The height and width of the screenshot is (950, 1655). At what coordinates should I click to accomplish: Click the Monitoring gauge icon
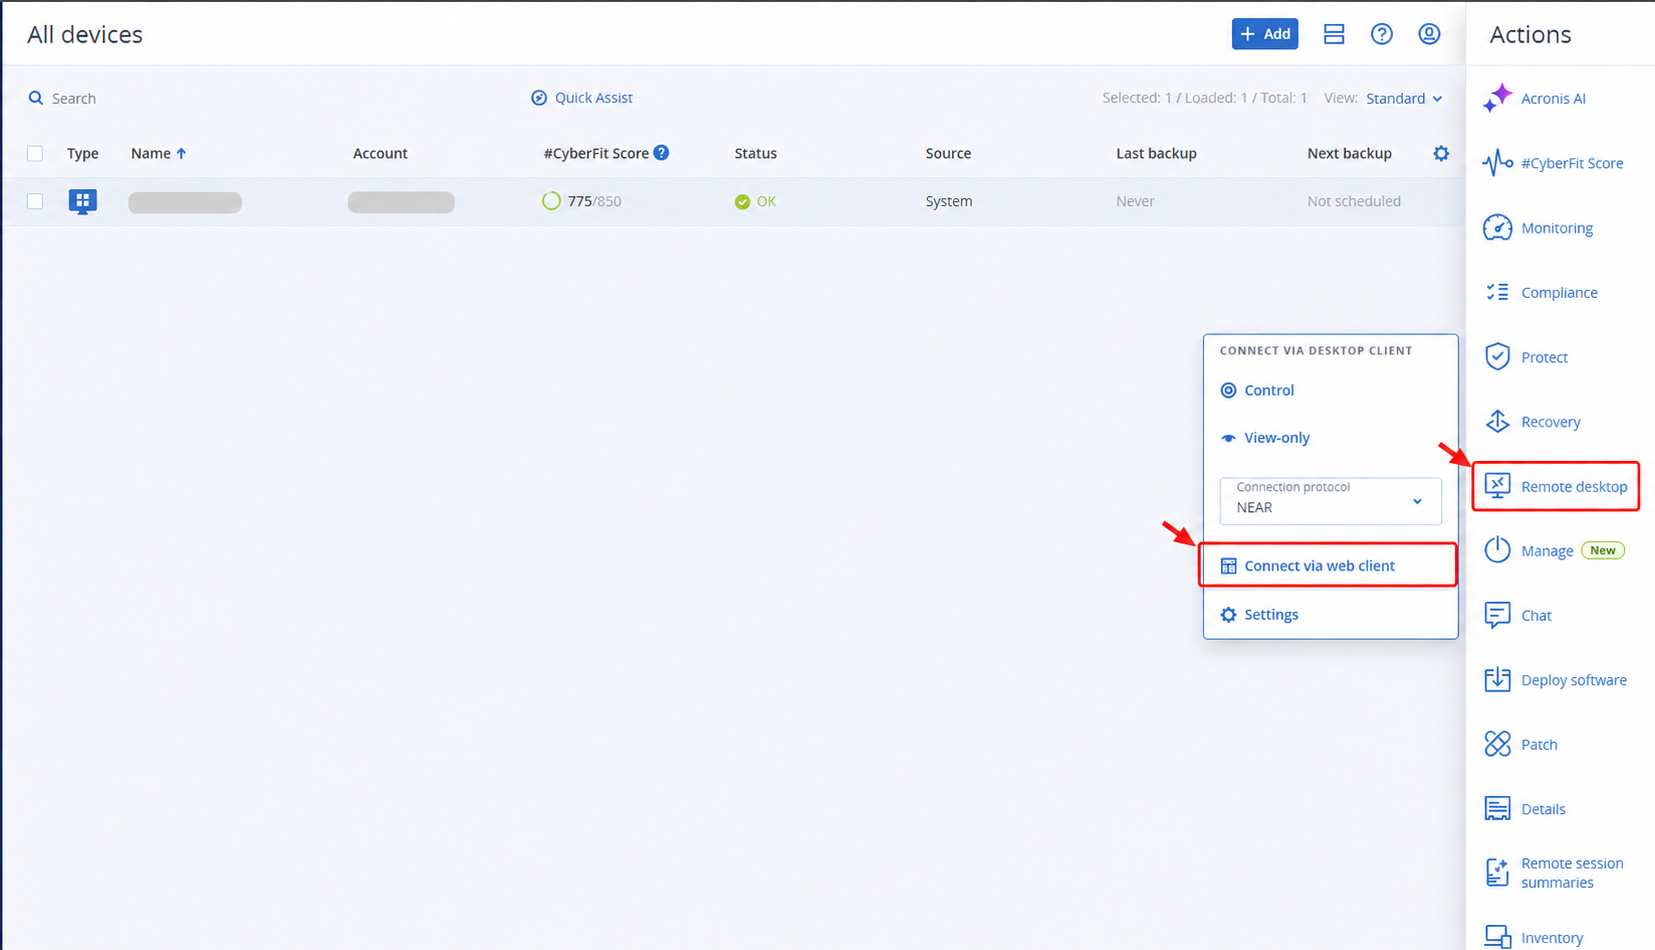(x=1497, y=228)
